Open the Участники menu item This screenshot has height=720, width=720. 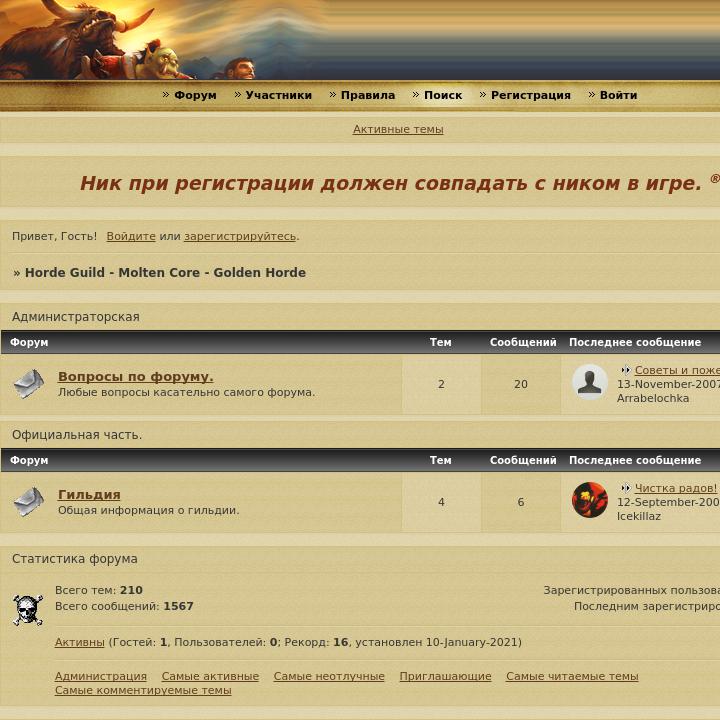(x=278, y=95)
